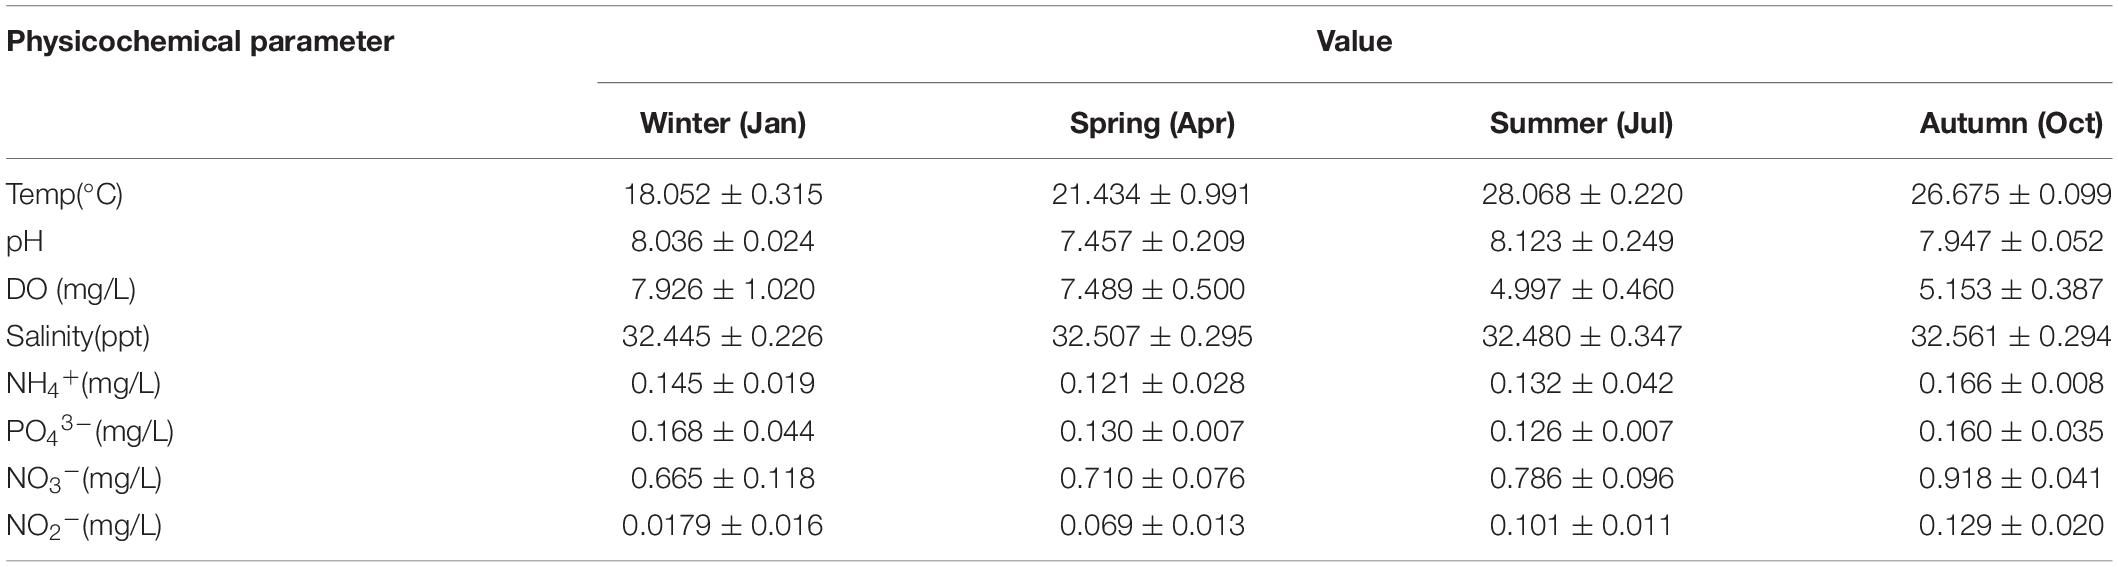Select the PO43−(mg/L) row label
This screenshot has width=2118, height=567.
90,431
